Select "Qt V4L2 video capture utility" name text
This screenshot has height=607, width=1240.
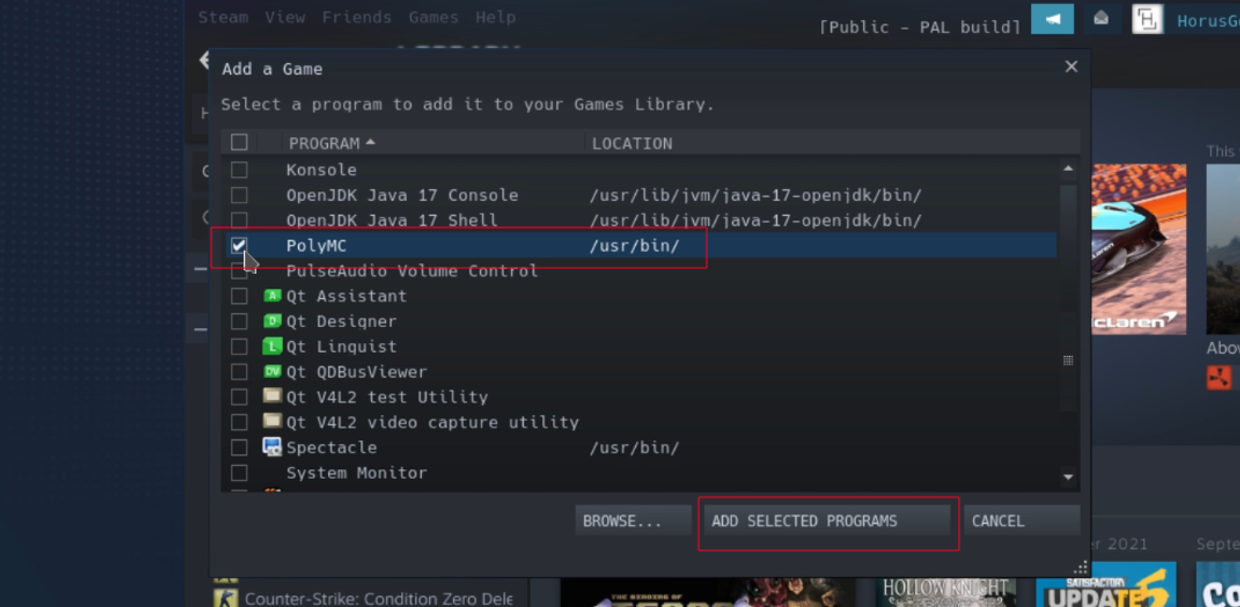pos(433,422)
